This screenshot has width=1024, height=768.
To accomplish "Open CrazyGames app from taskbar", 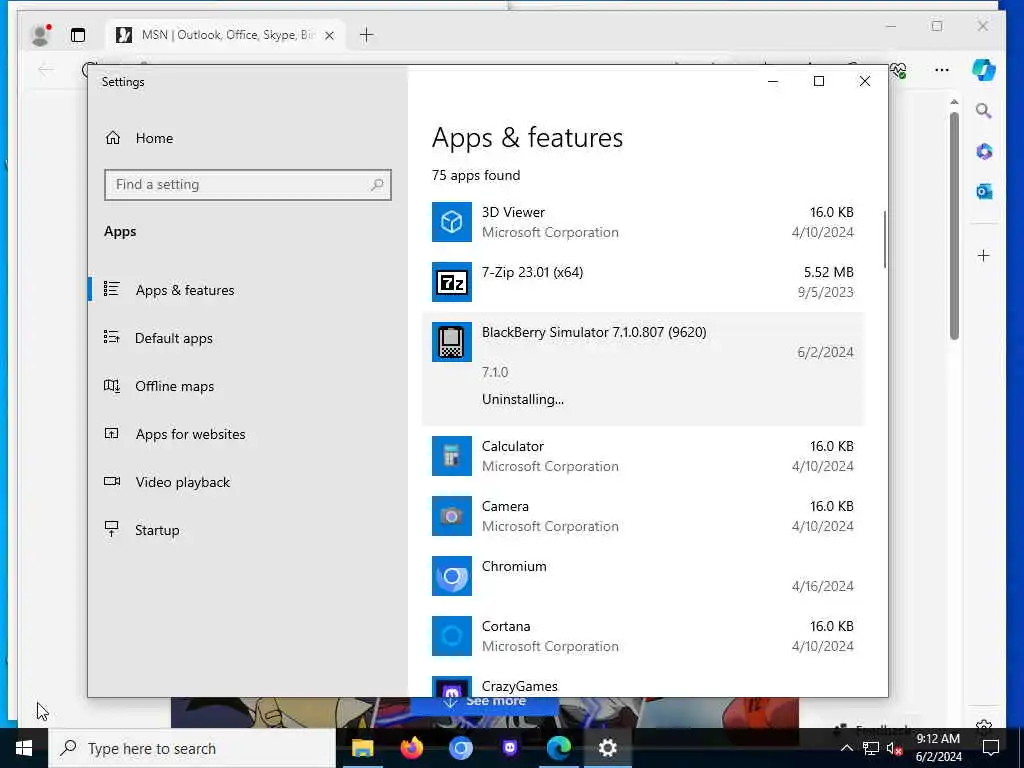I will [x=509, y=748].
